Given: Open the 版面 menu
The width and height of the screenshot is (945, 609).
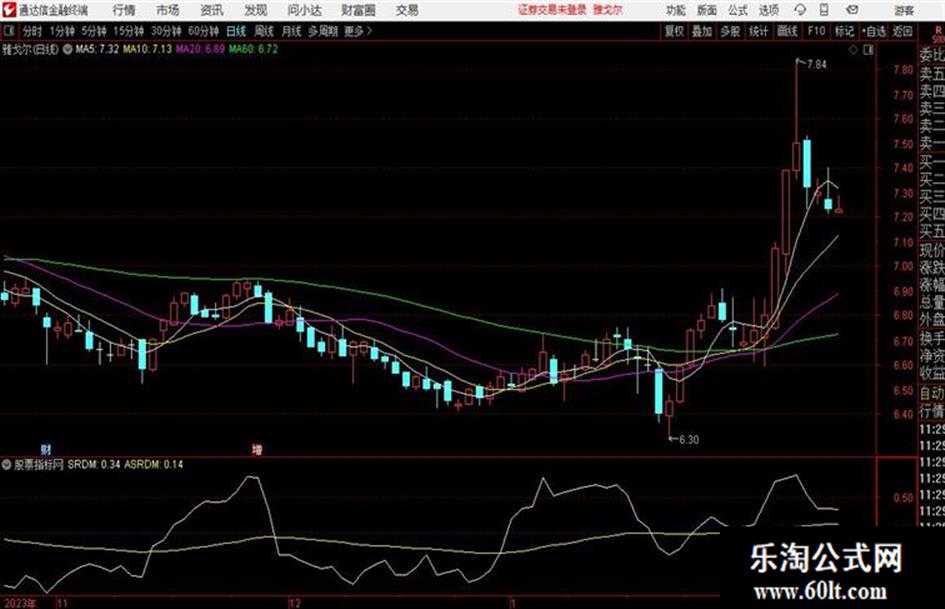Looking at the screenshot, I should pos(707,10).
